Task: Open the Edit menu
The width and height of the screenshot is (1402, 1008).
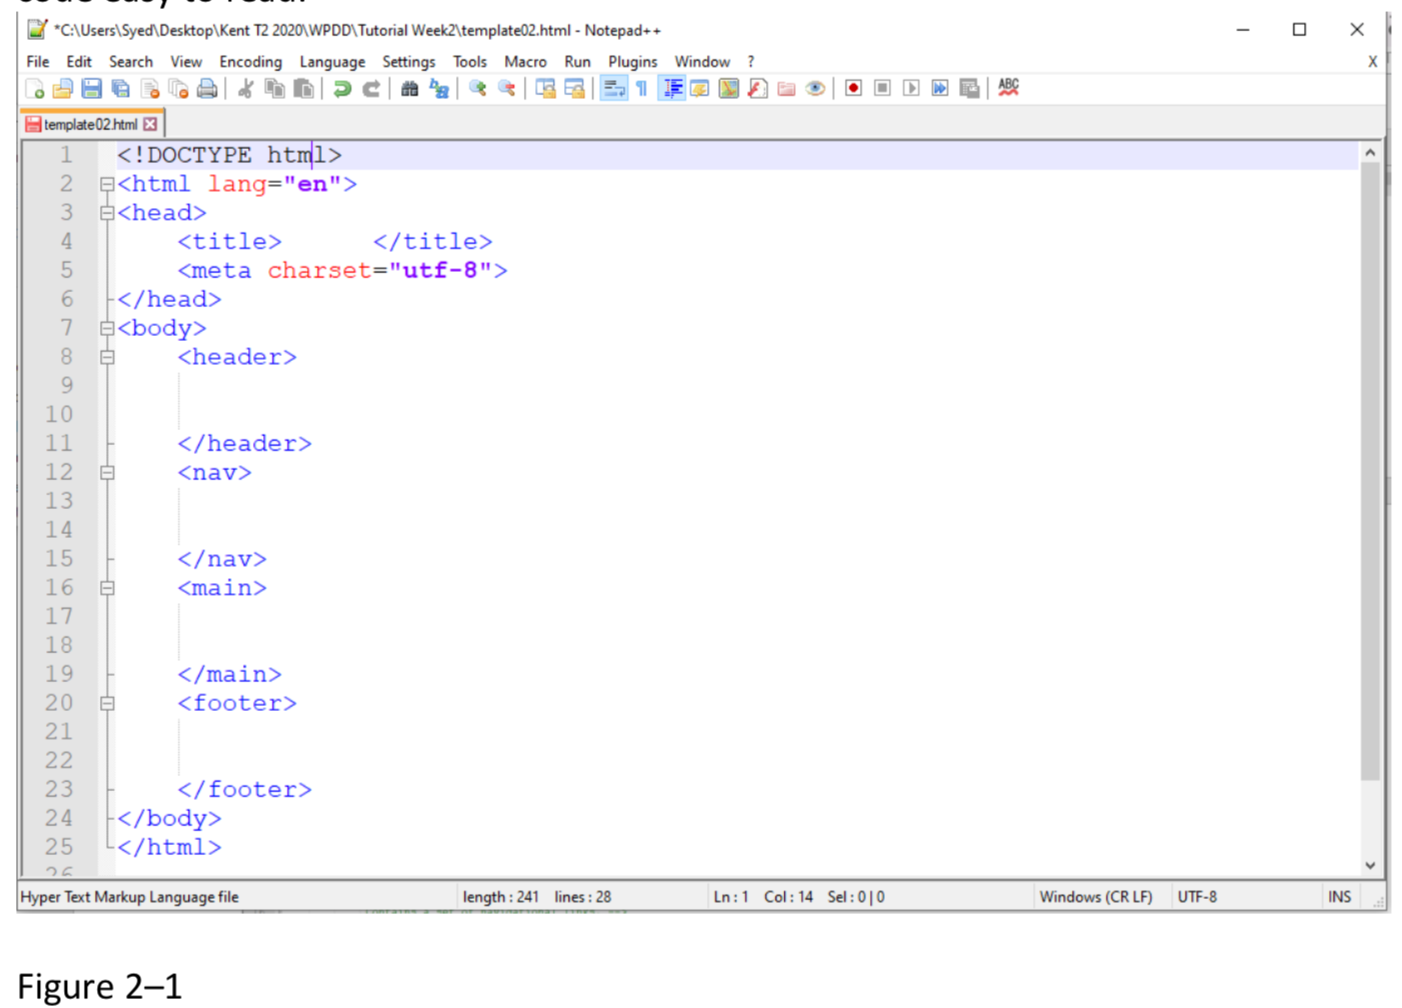Action: (79, 62)
